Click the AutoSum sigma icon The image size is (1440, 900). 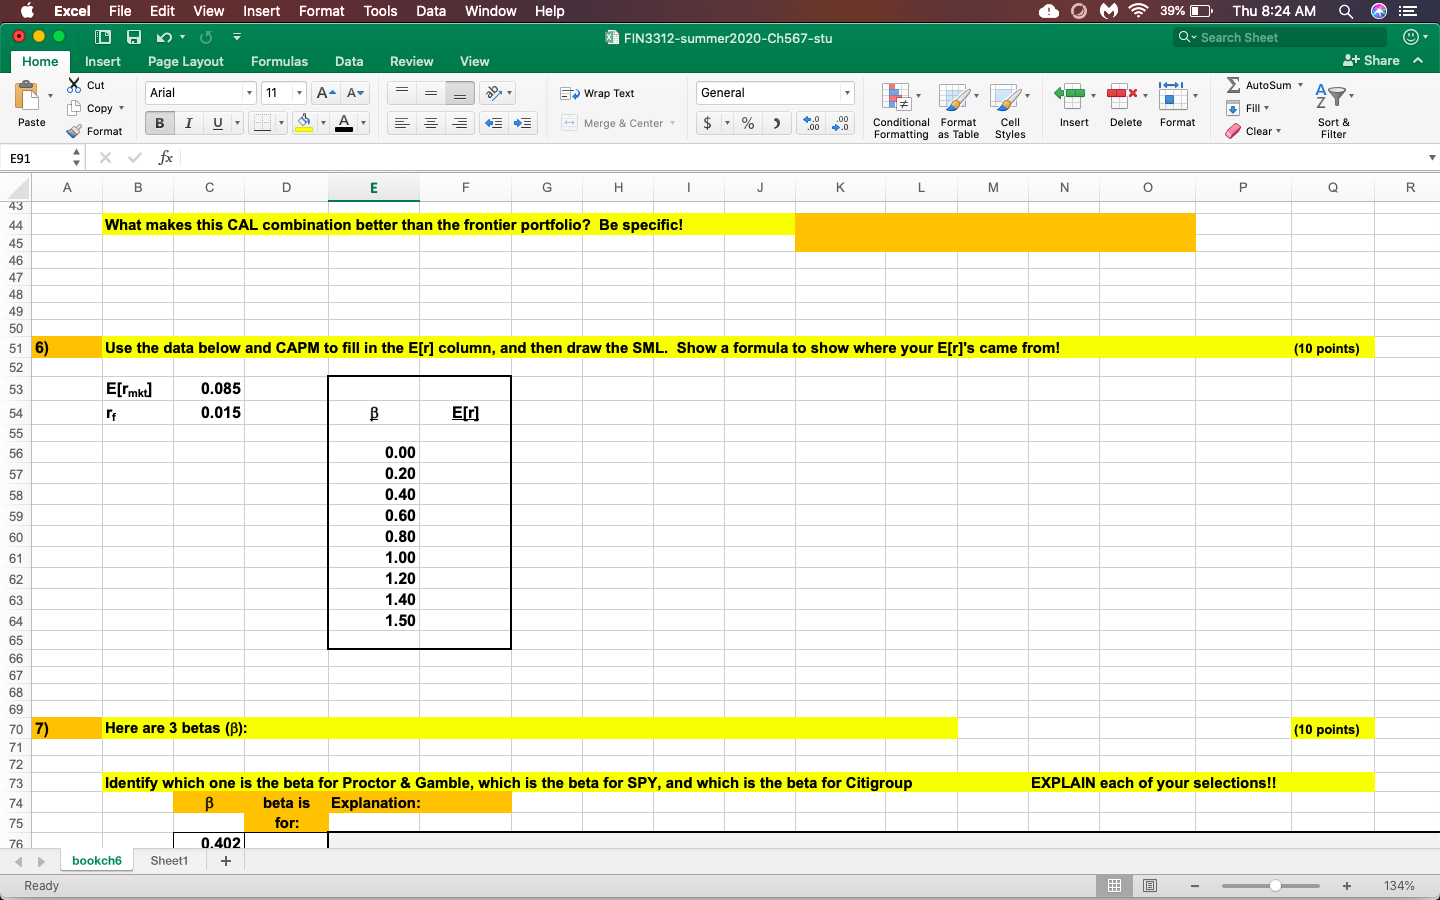click(1234, 85)
